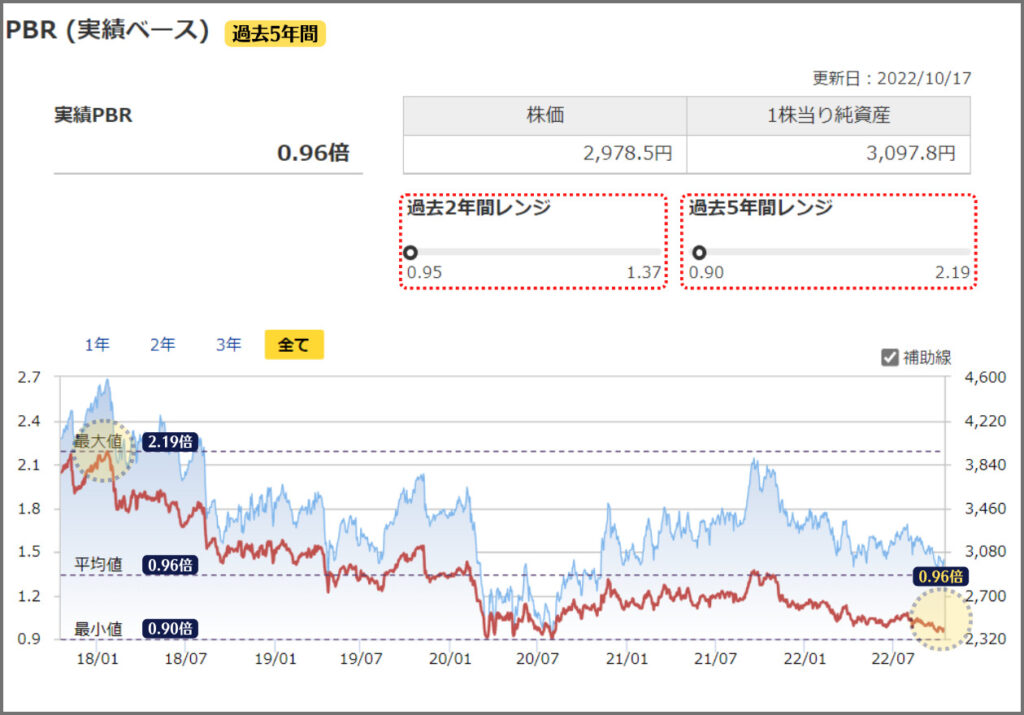
Task: Click the 過去2年間レンジ slider marker
Action: (x=410, y=253)
